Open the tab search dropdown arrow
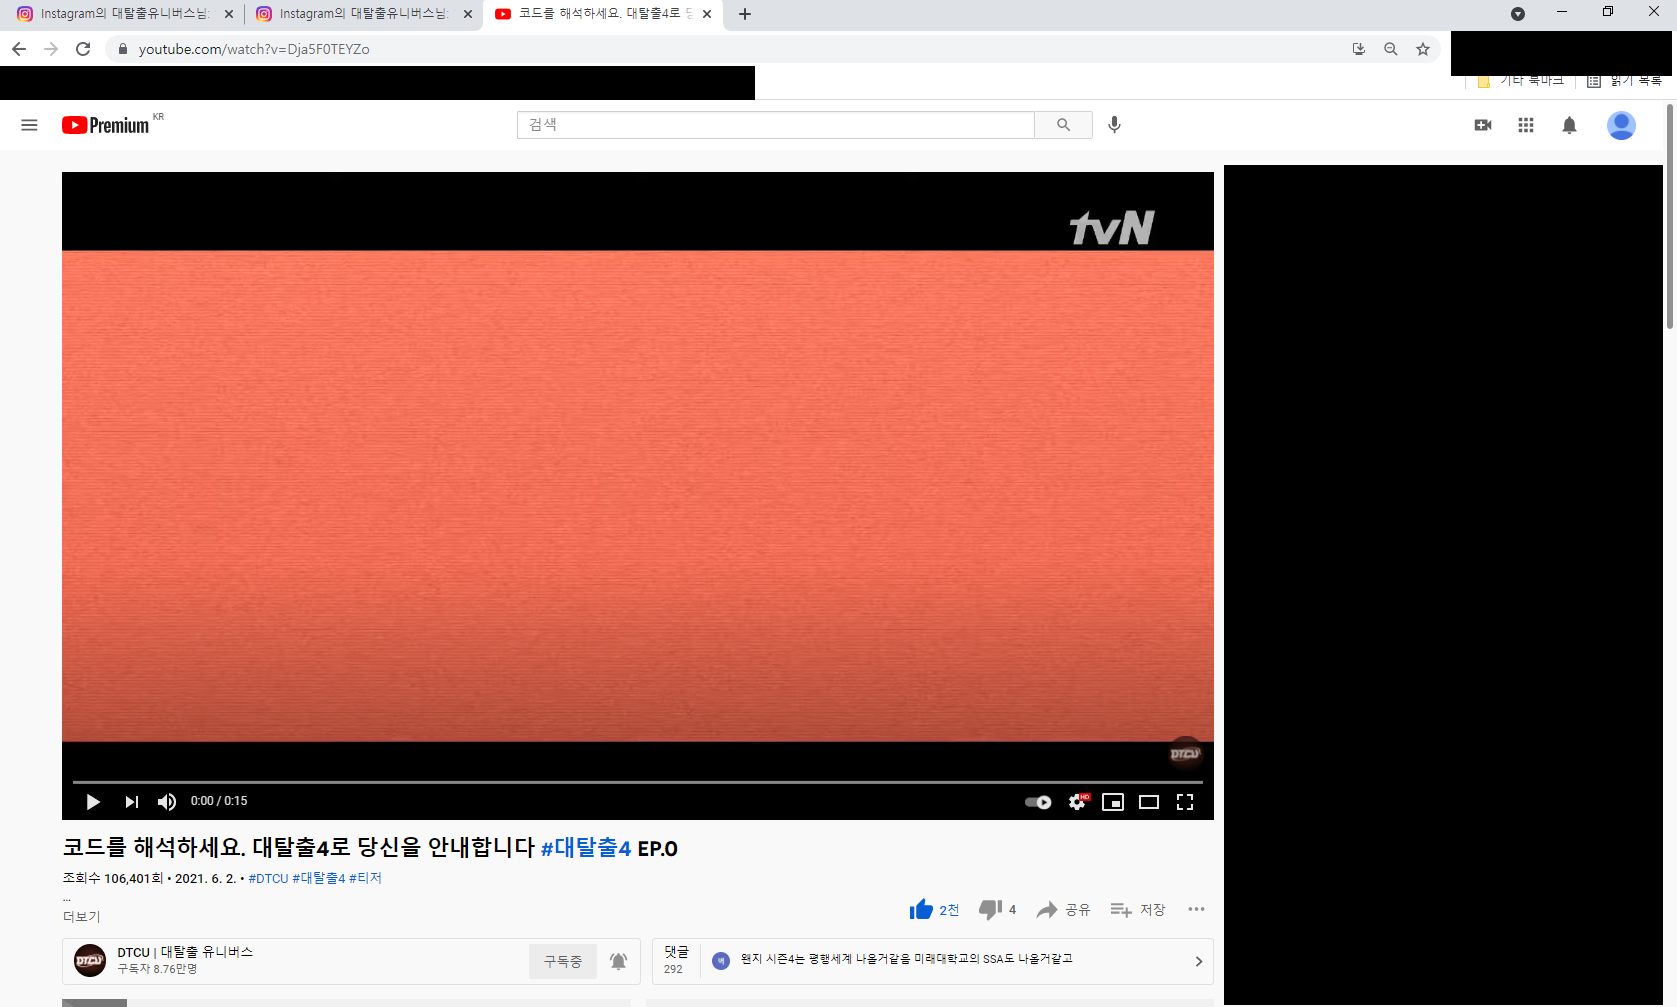 pos(1518,14)
